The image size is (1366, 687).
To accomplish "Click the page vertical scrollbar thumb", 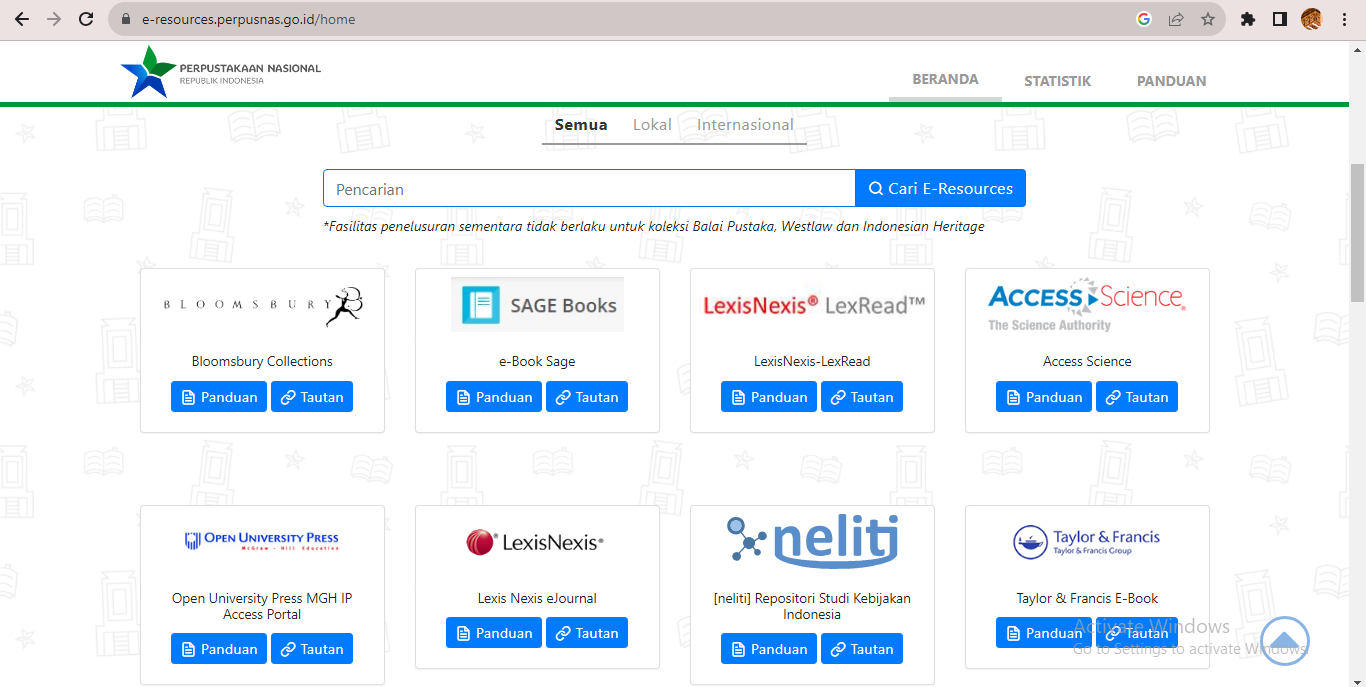I will [x=1357, y=232].
